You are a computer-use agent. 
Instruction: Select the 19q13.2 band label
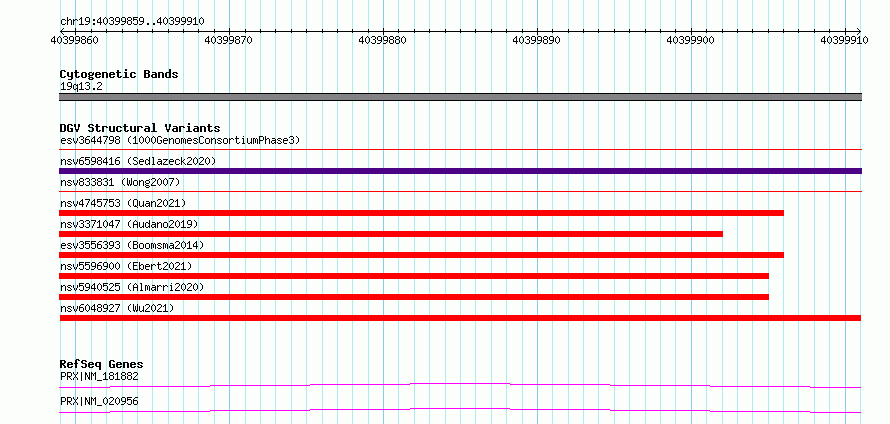(x=81, y=87)
